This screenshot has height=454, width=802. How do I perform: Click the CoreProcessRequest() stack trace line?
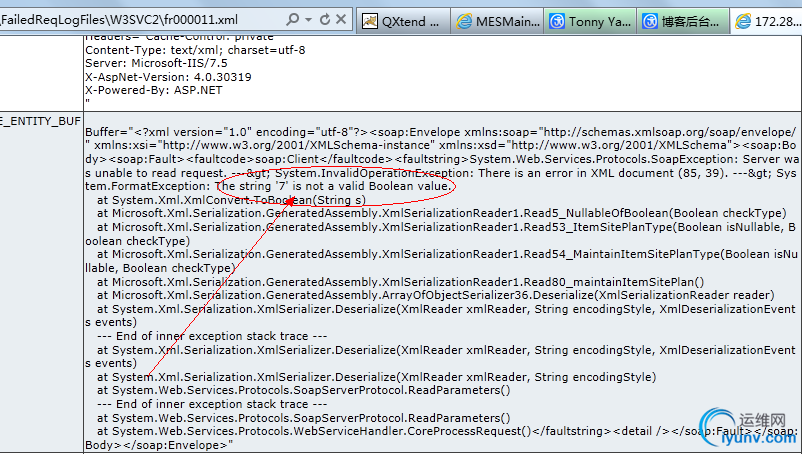point(315,431)
